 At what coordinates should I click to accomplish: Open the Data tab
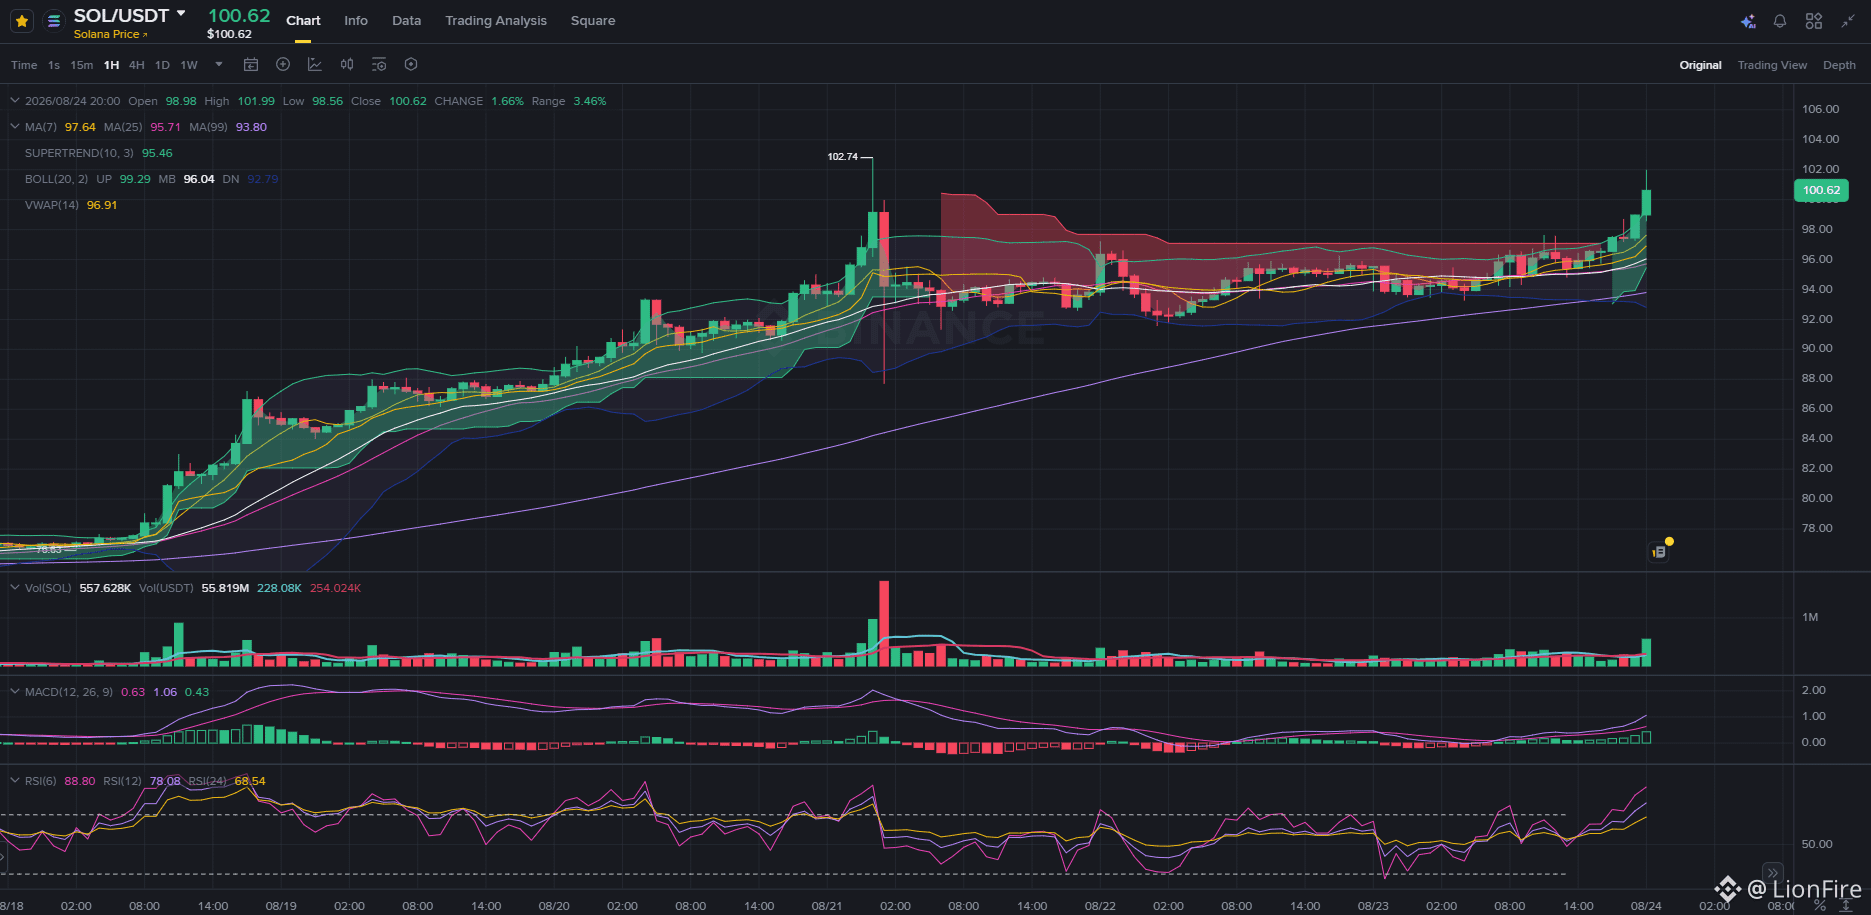click(406, 21)
